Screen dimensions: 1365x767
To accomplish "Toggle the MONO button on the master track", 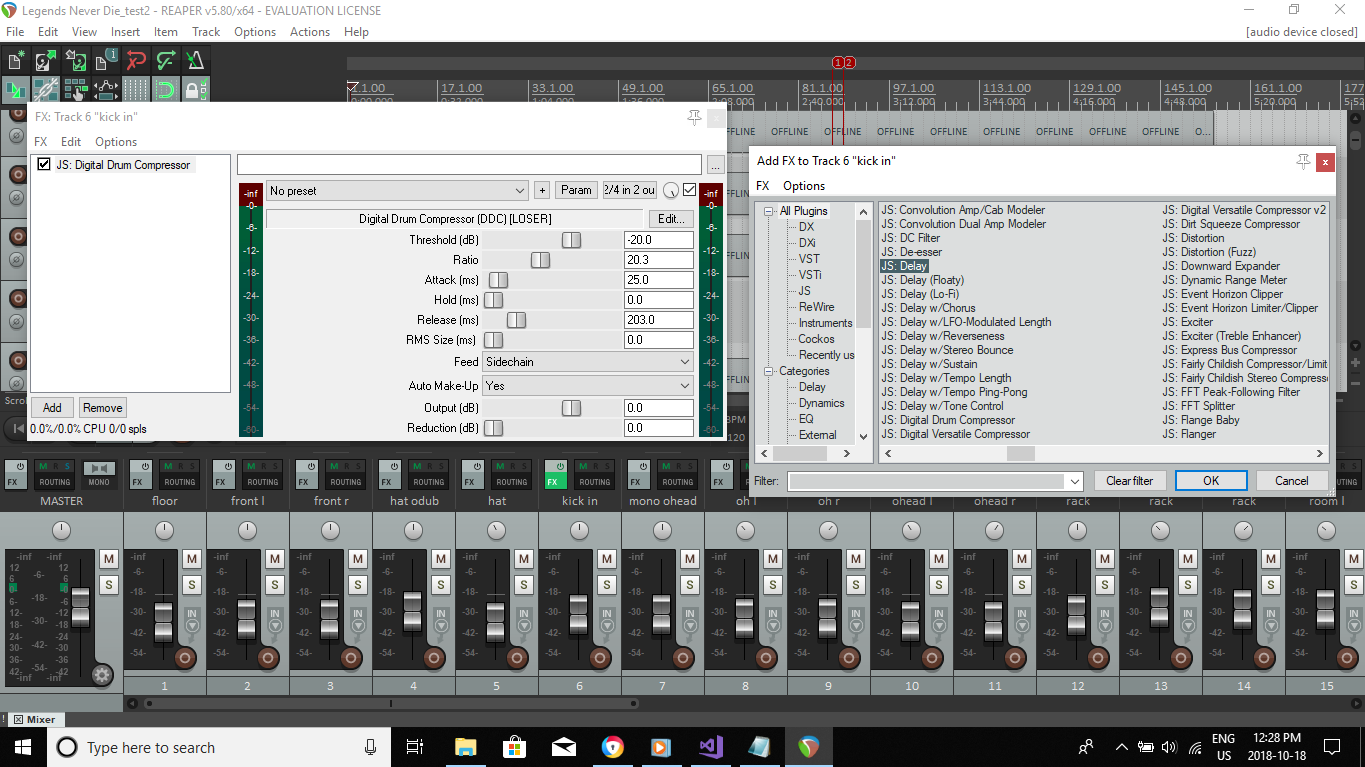I will point(98,474).
